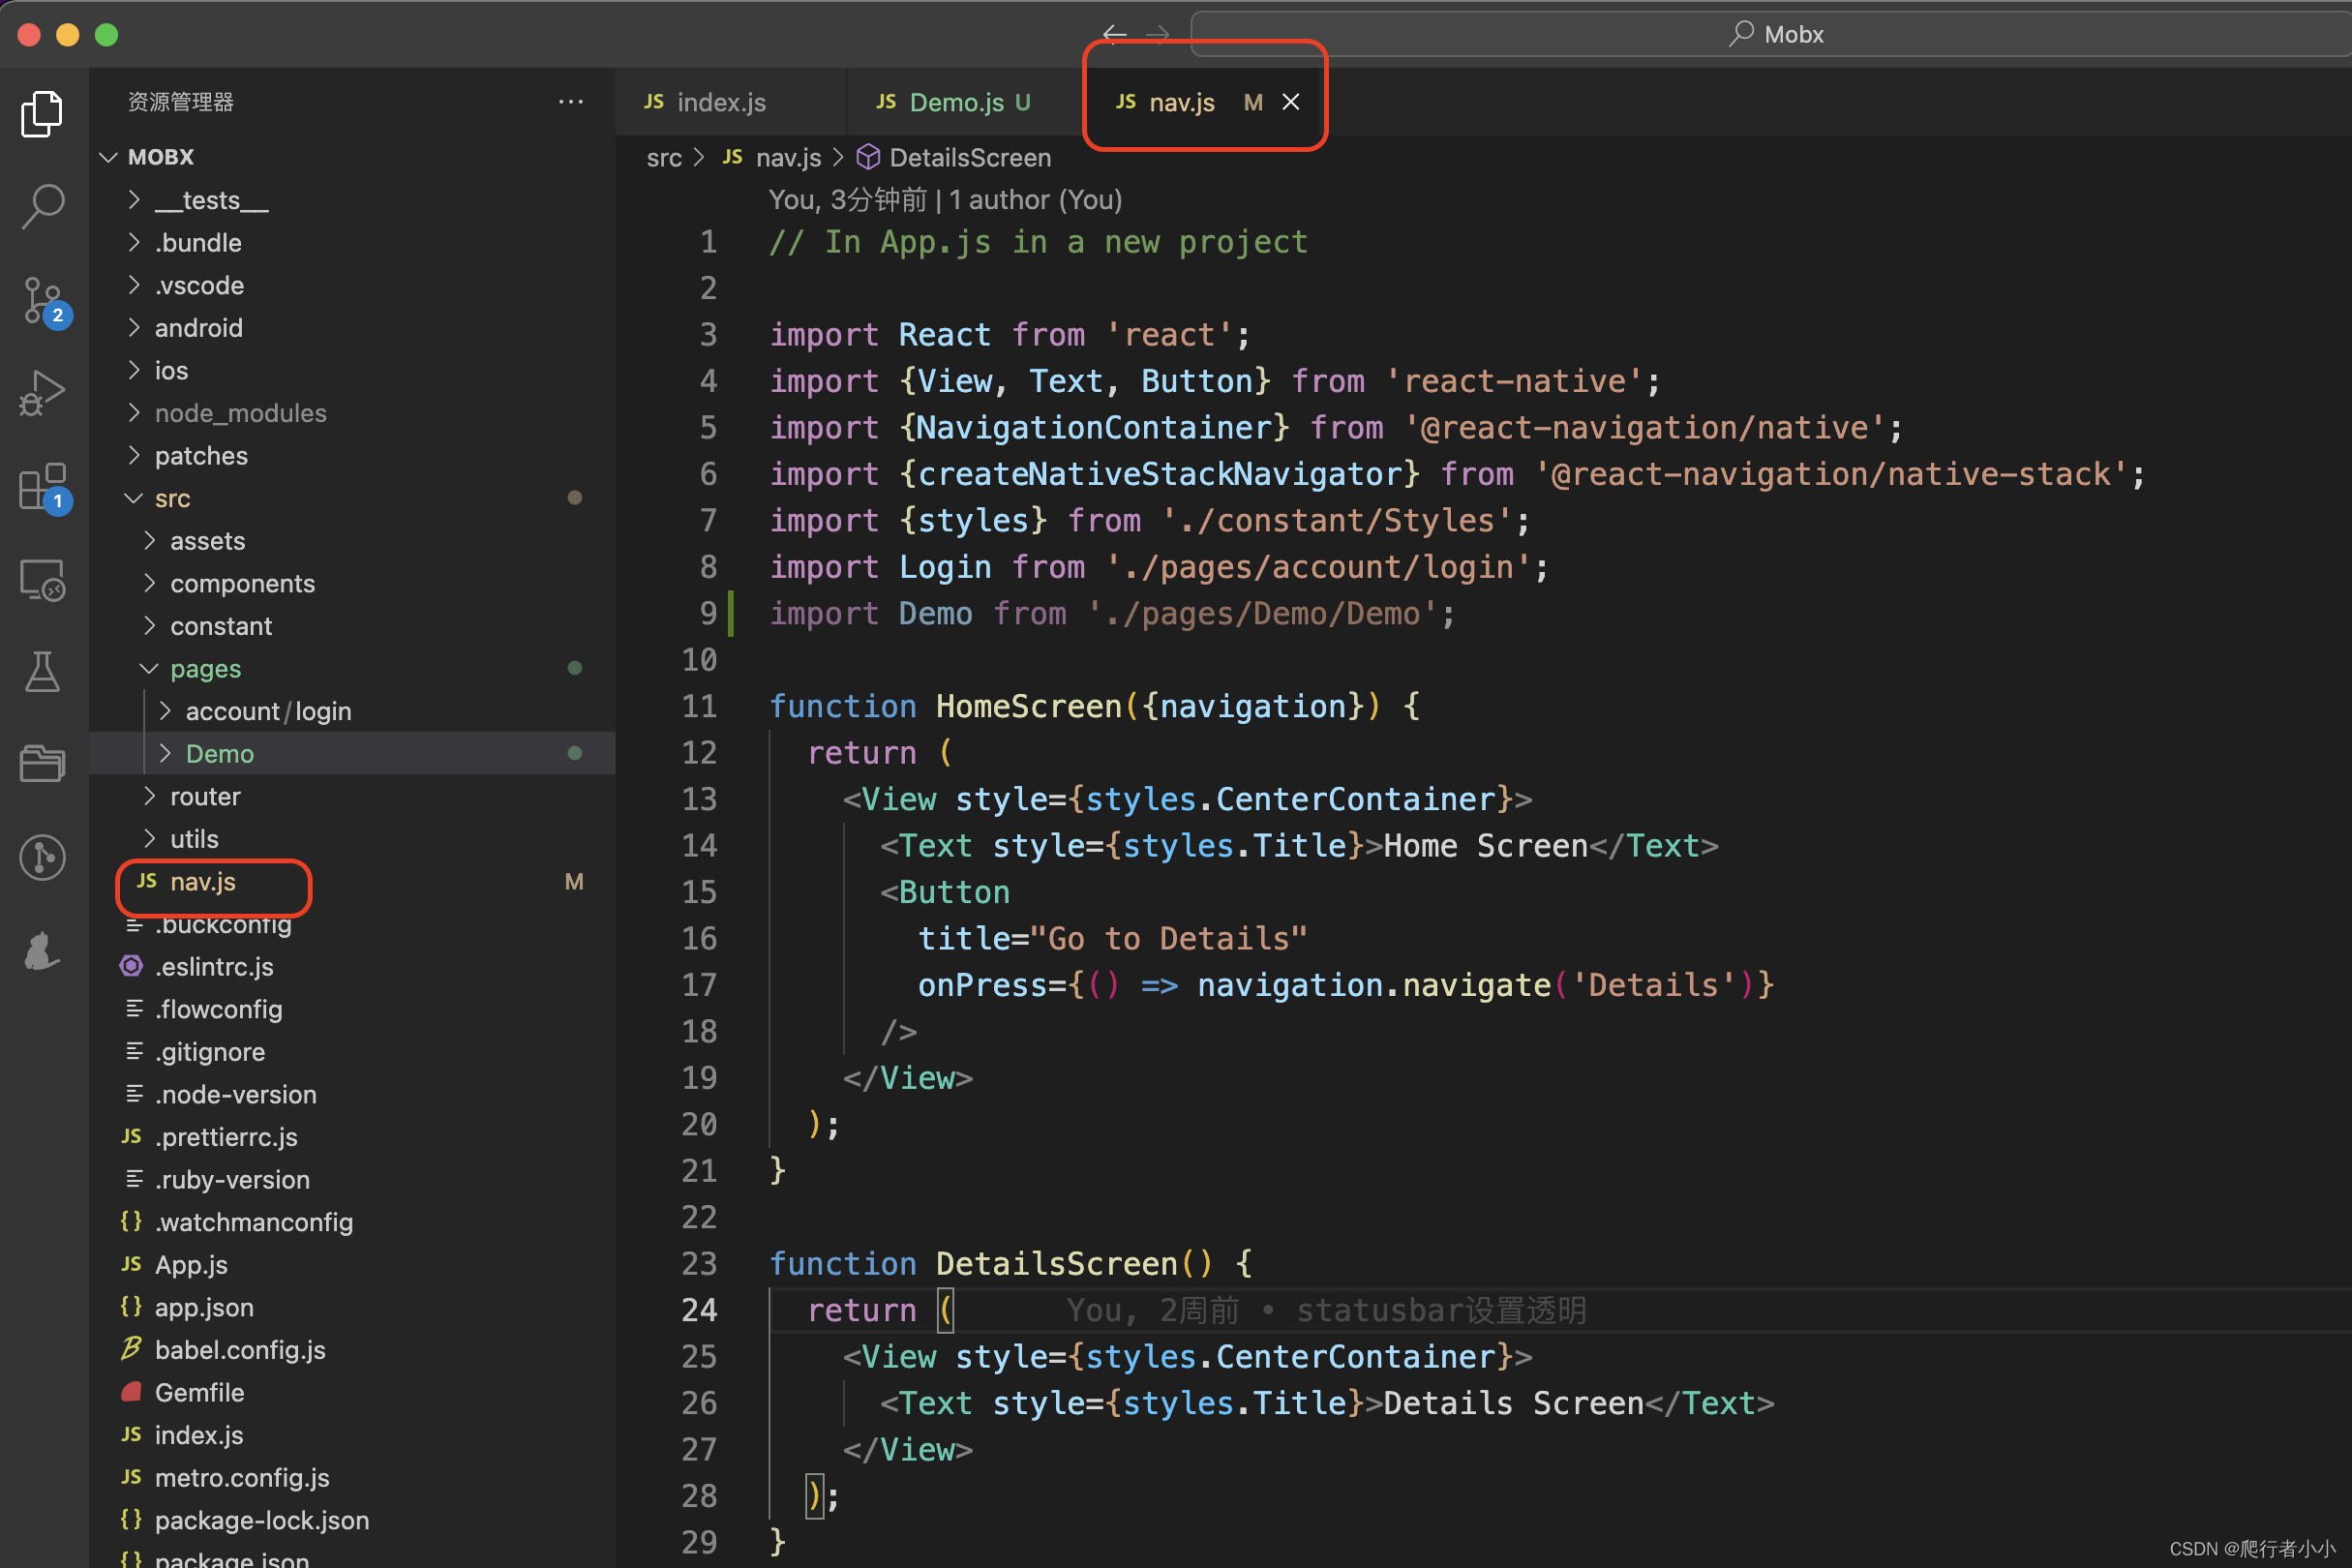Switch to the index.js editor tab

(720, 102)
